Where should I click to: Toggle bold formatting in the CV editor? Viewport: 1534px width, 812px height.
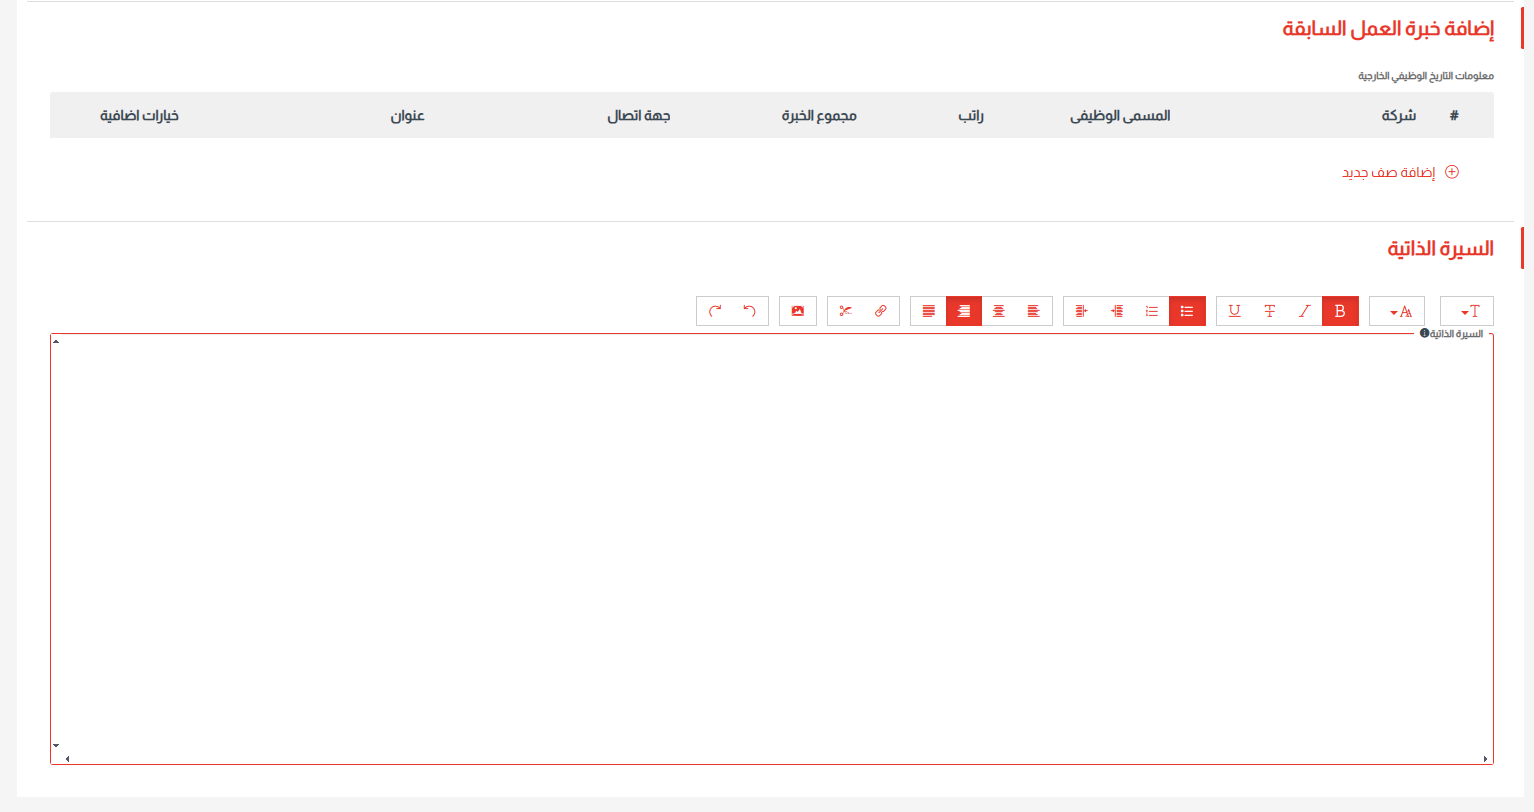(x=1340, y=311)
